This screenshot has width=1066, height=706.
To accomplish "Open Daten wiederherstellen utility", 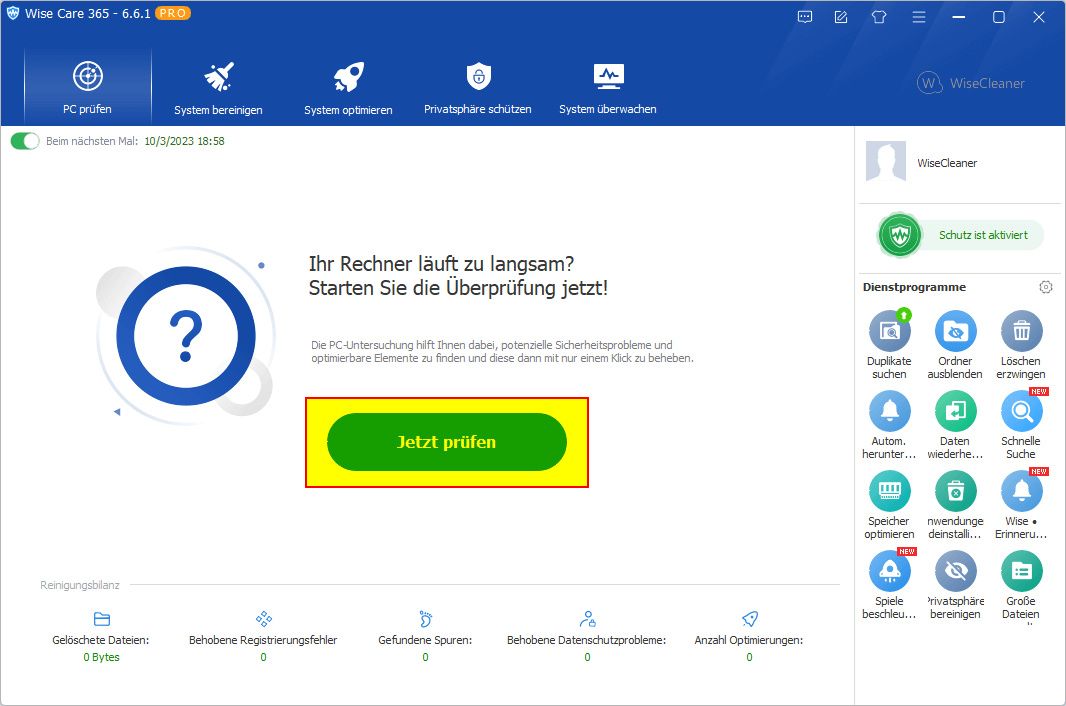I will point(955,424).
